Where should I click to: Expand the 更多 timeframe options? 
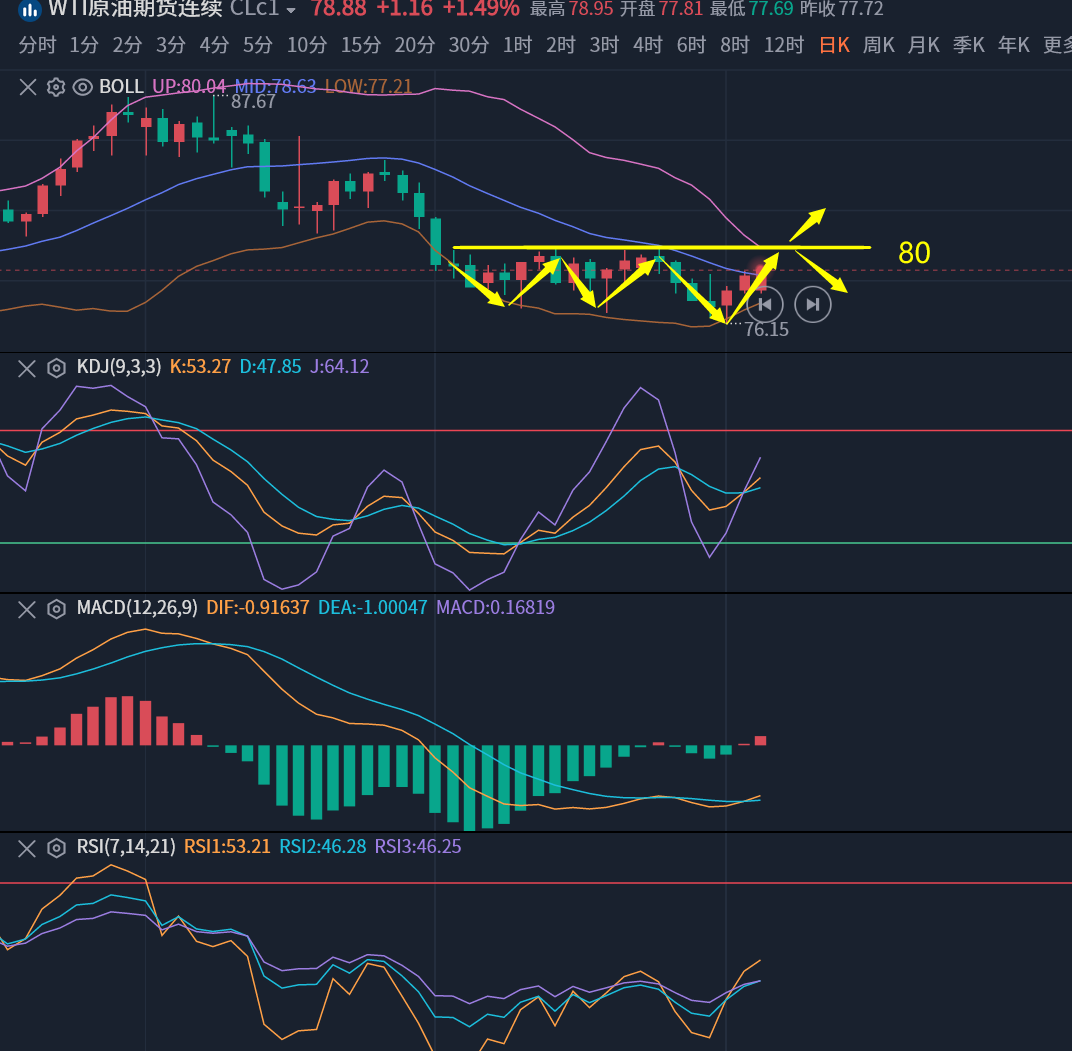point(1056,45)
